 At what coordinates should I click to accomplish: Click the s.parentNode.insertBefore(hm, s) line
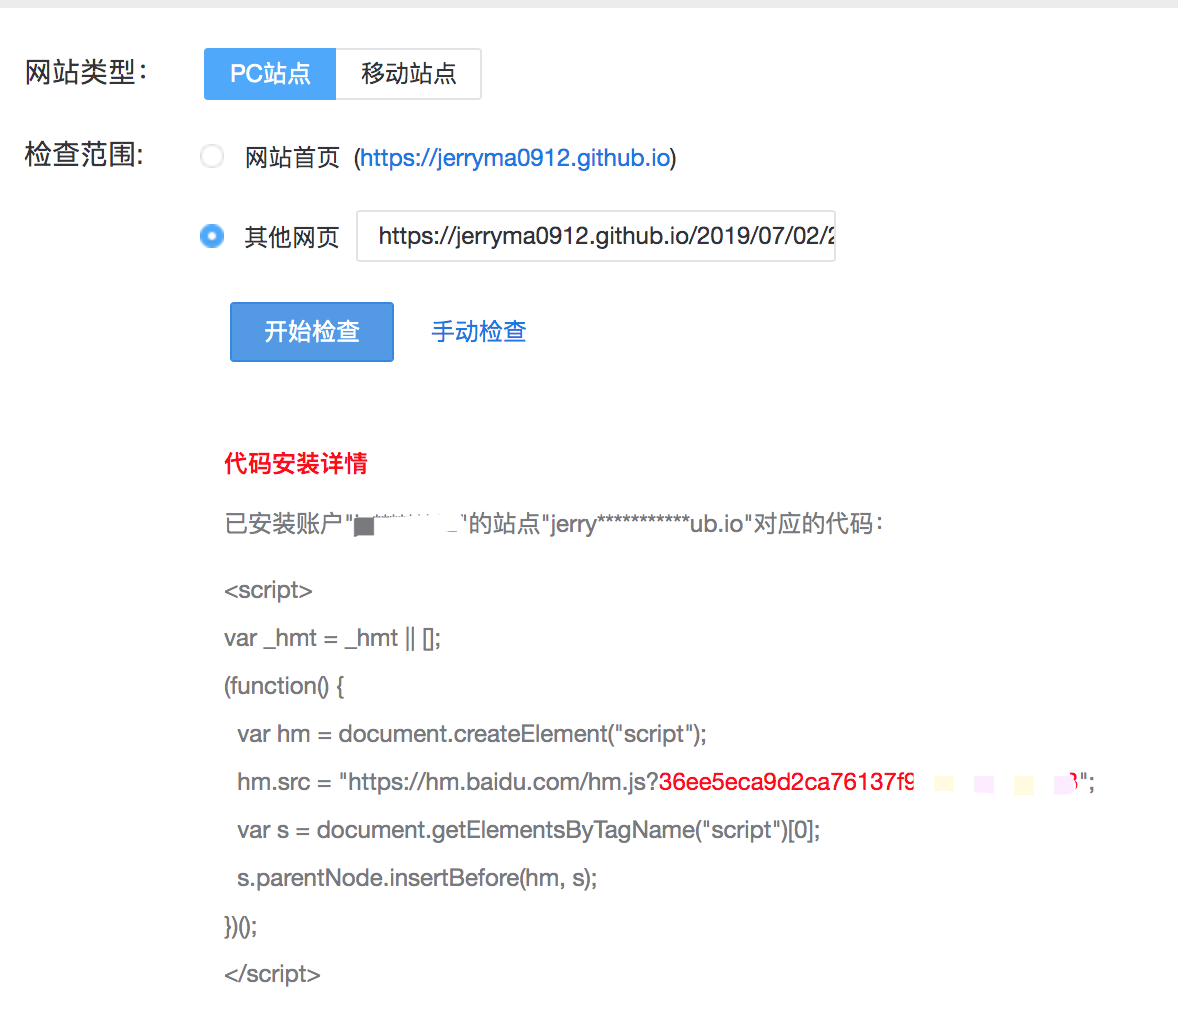pos(417,878)
